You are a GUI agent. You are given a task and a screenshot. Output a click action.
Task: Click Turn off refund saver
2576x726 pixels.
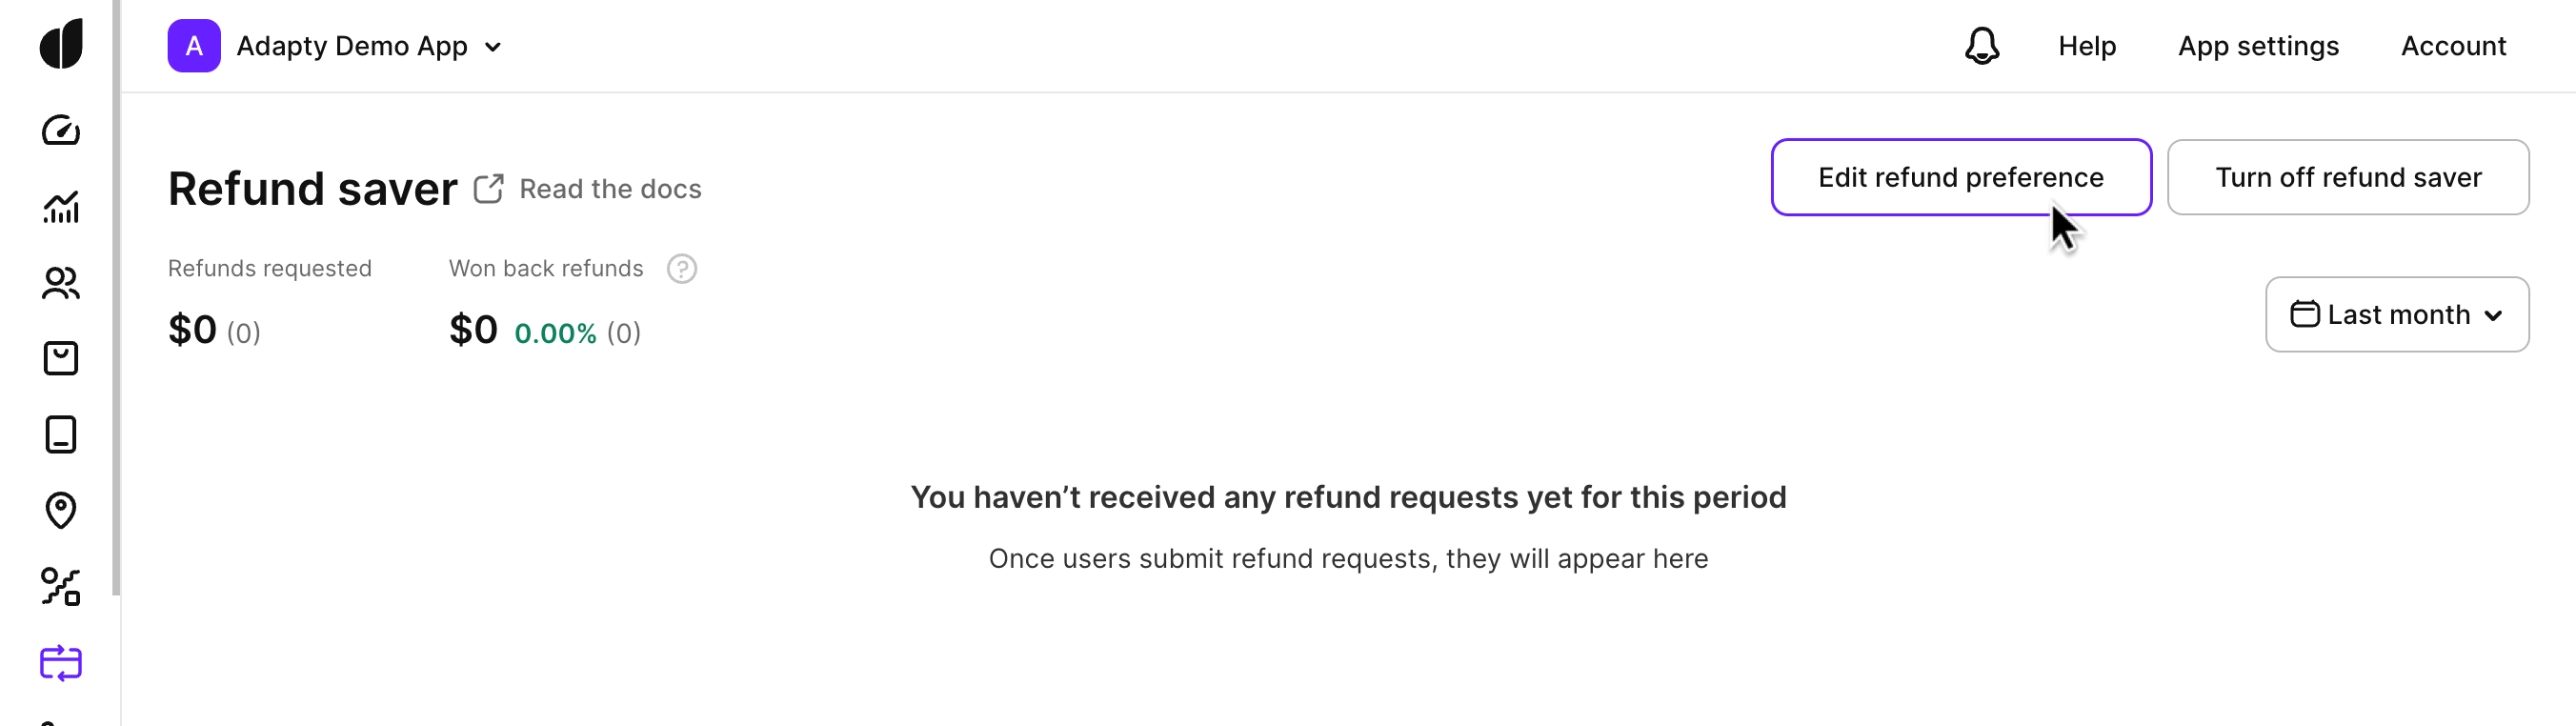[x=2349, y=177]
